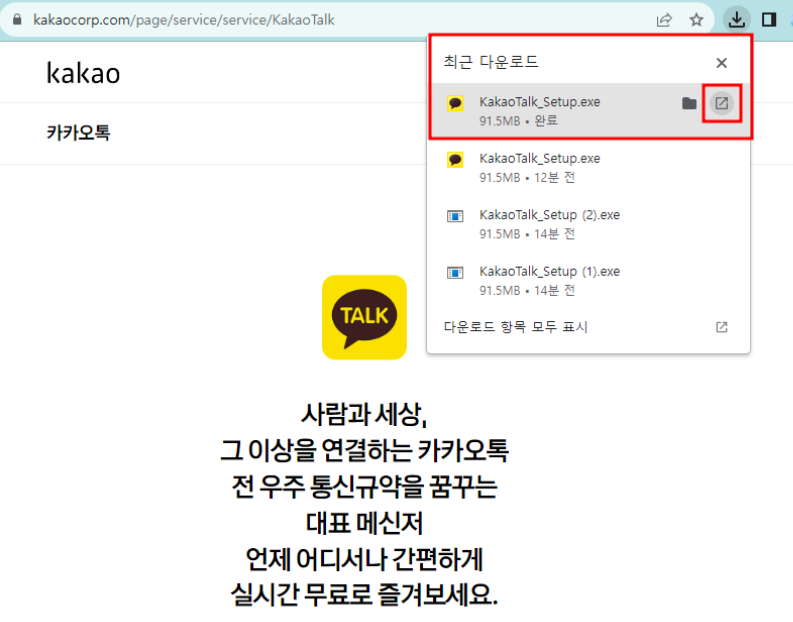Click the 최근 다운로드 popup title

[491, 62]
